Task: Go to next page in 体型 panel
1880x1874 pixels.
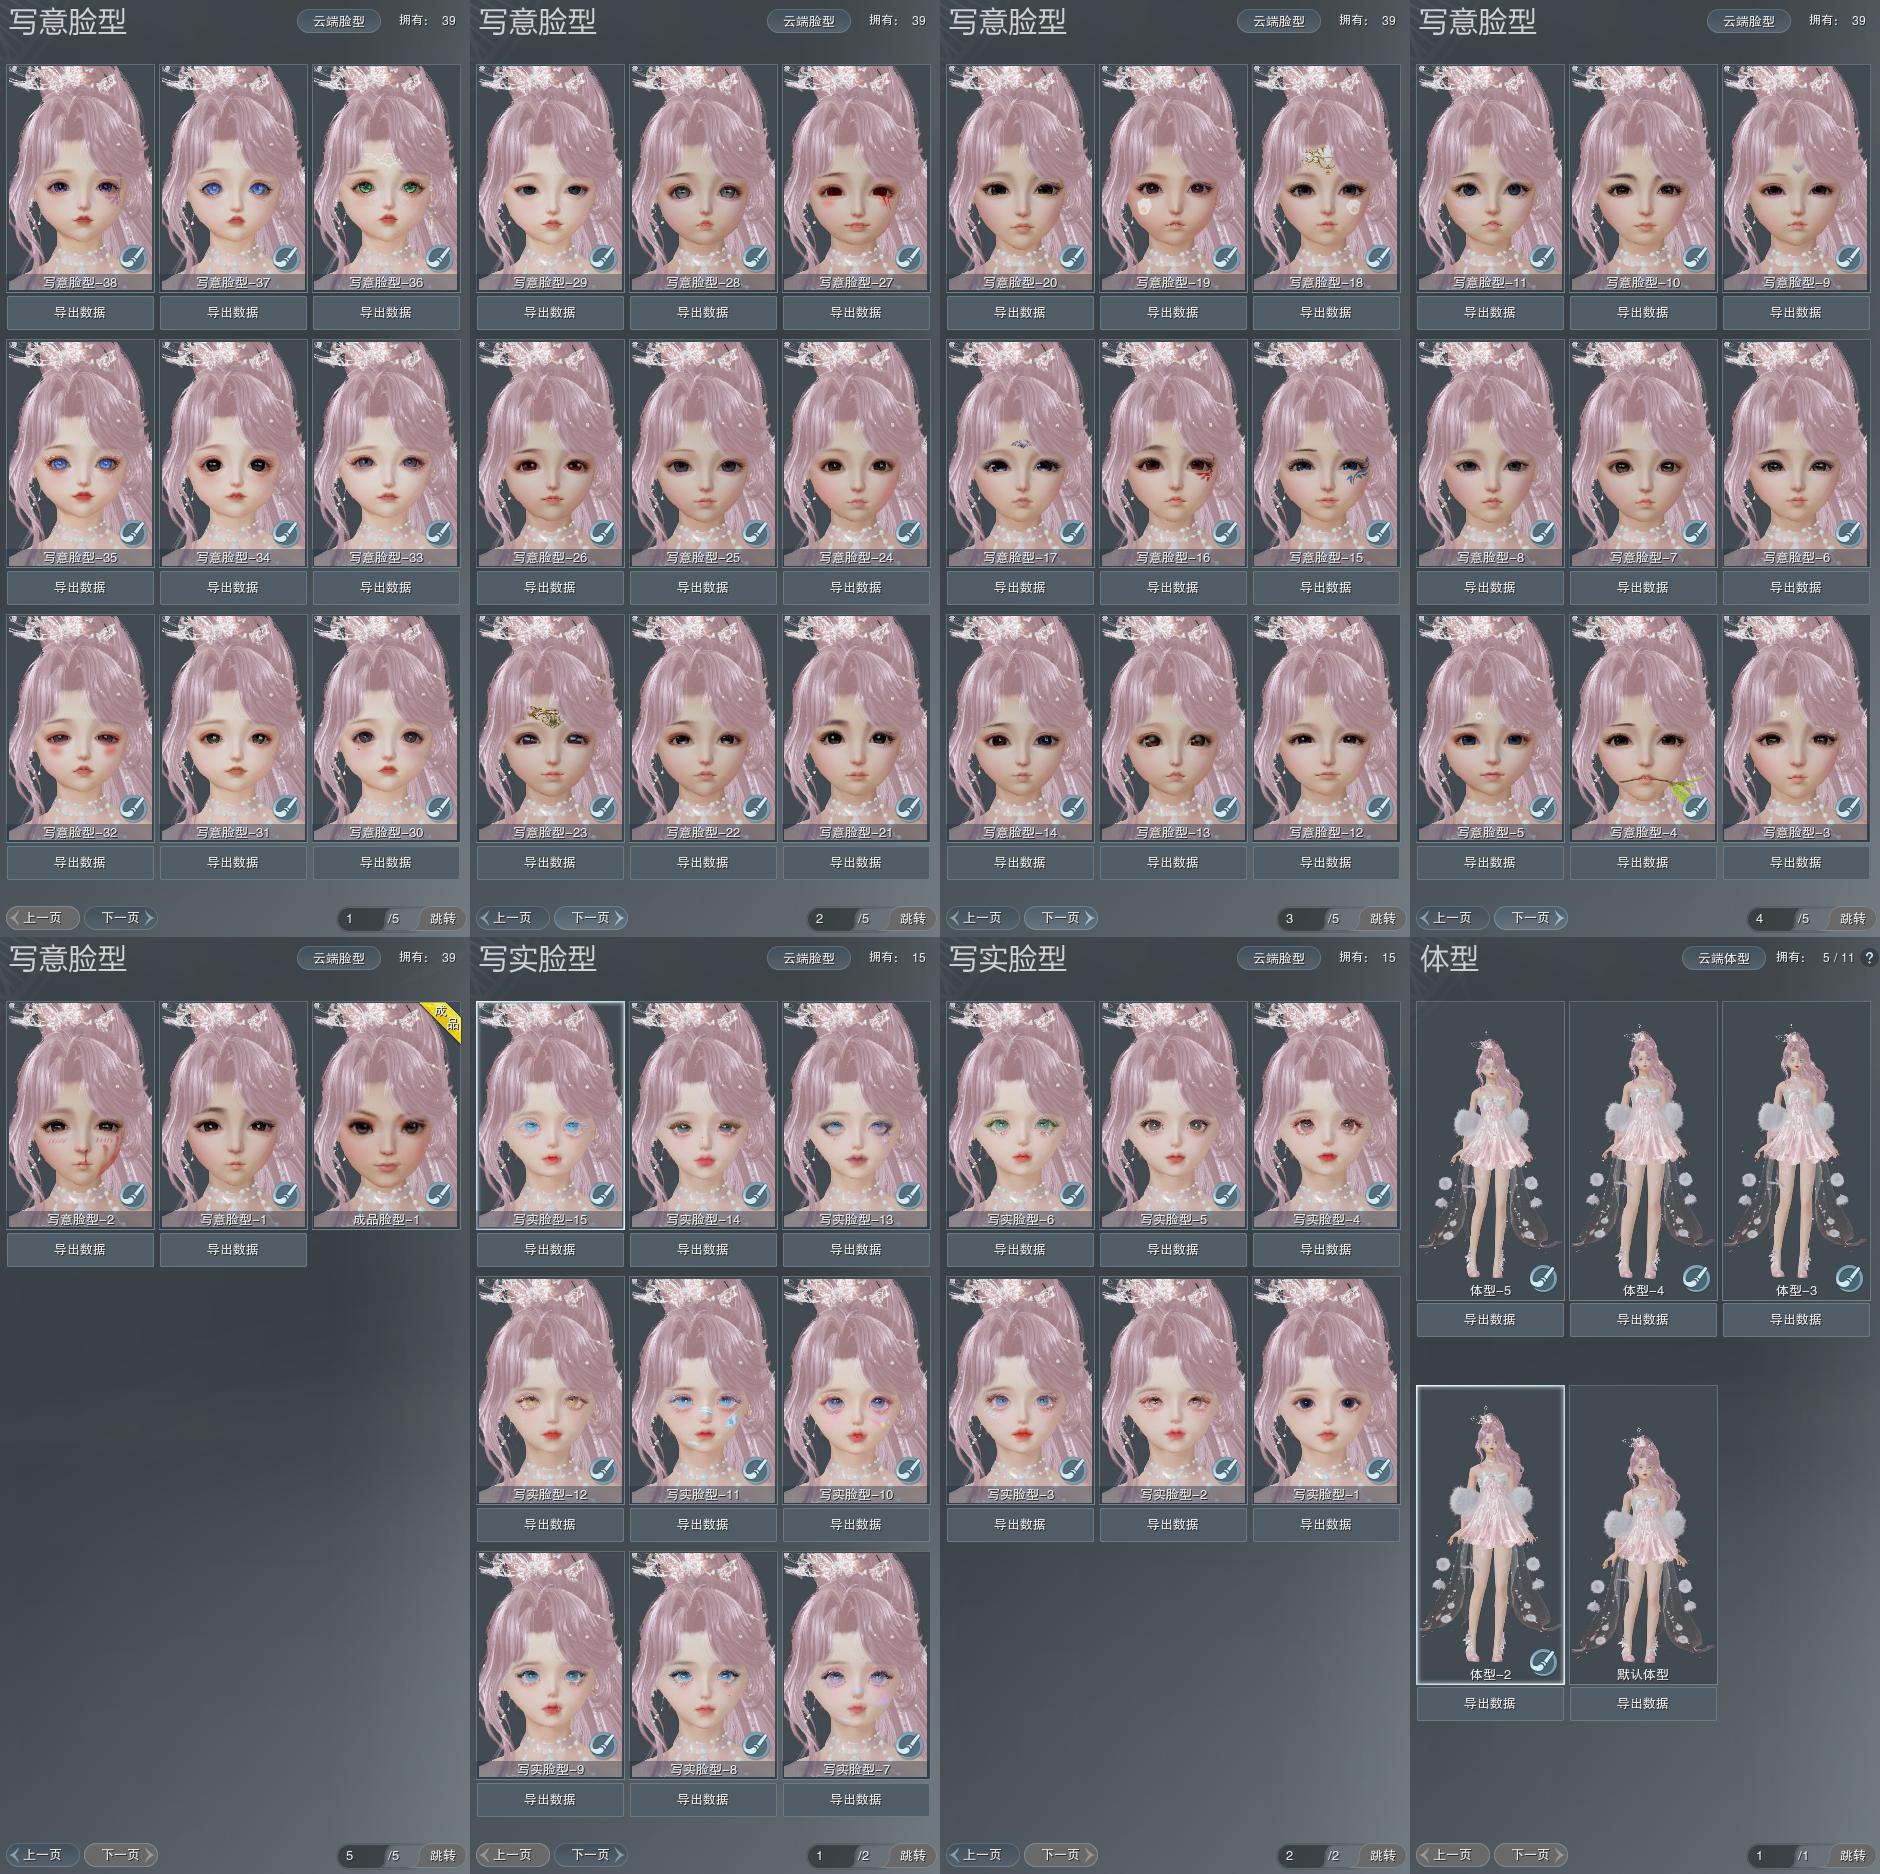Action: coord(1530,1855)
